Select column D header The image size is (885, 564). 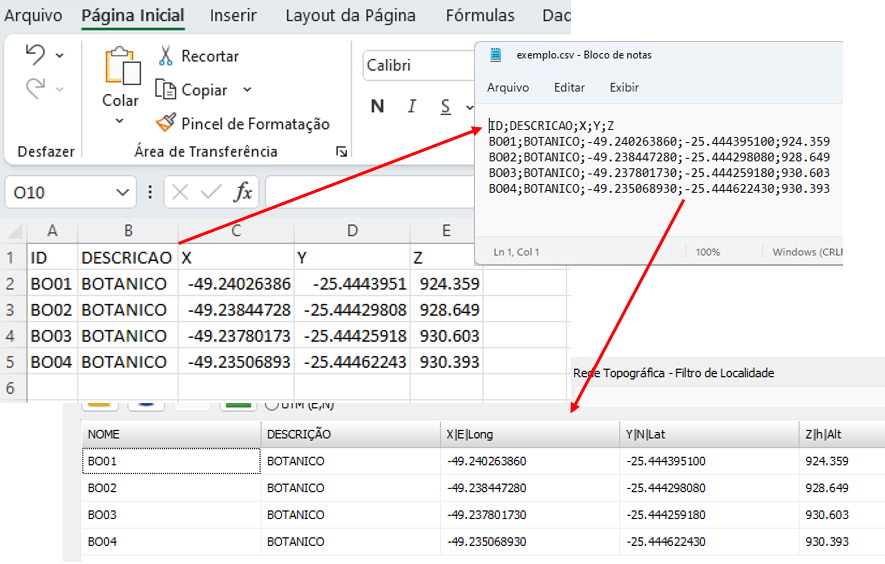(352, 231)
